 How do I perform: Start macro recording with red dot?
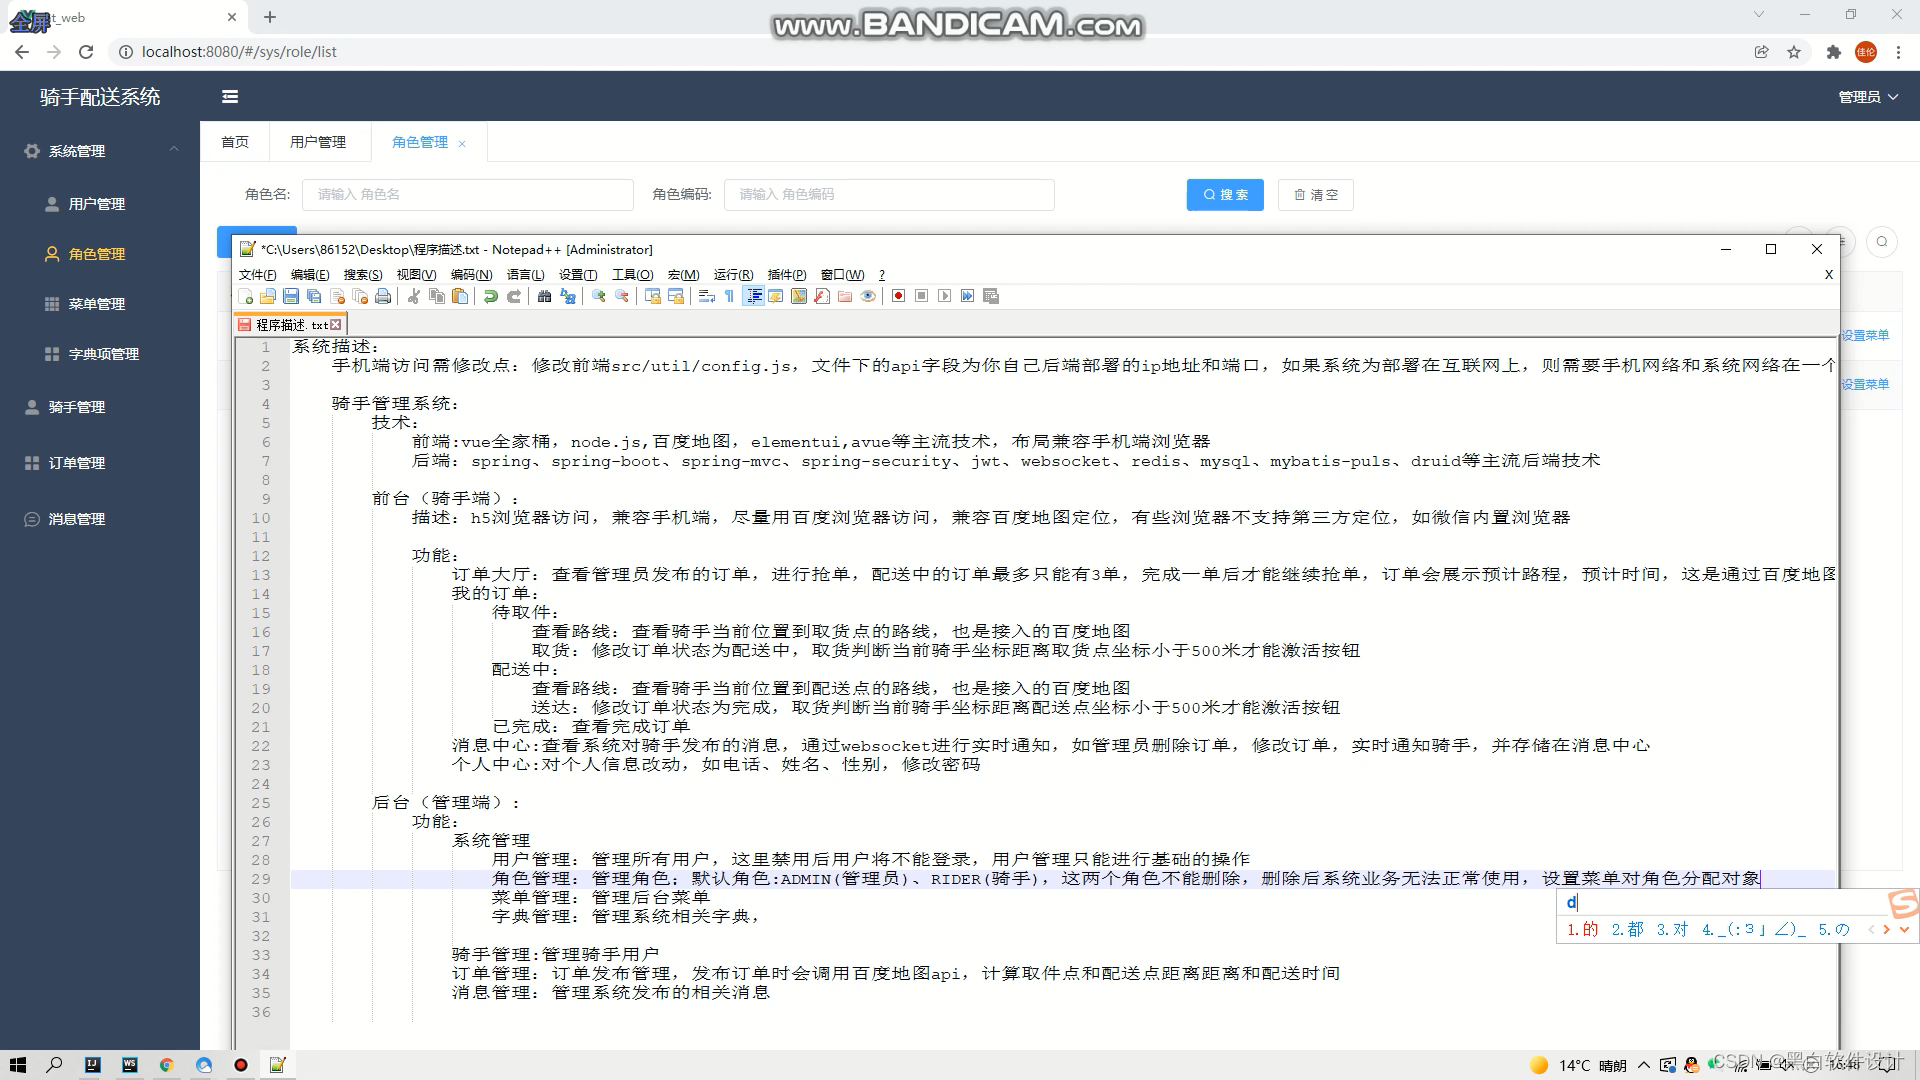click(898, 296)
